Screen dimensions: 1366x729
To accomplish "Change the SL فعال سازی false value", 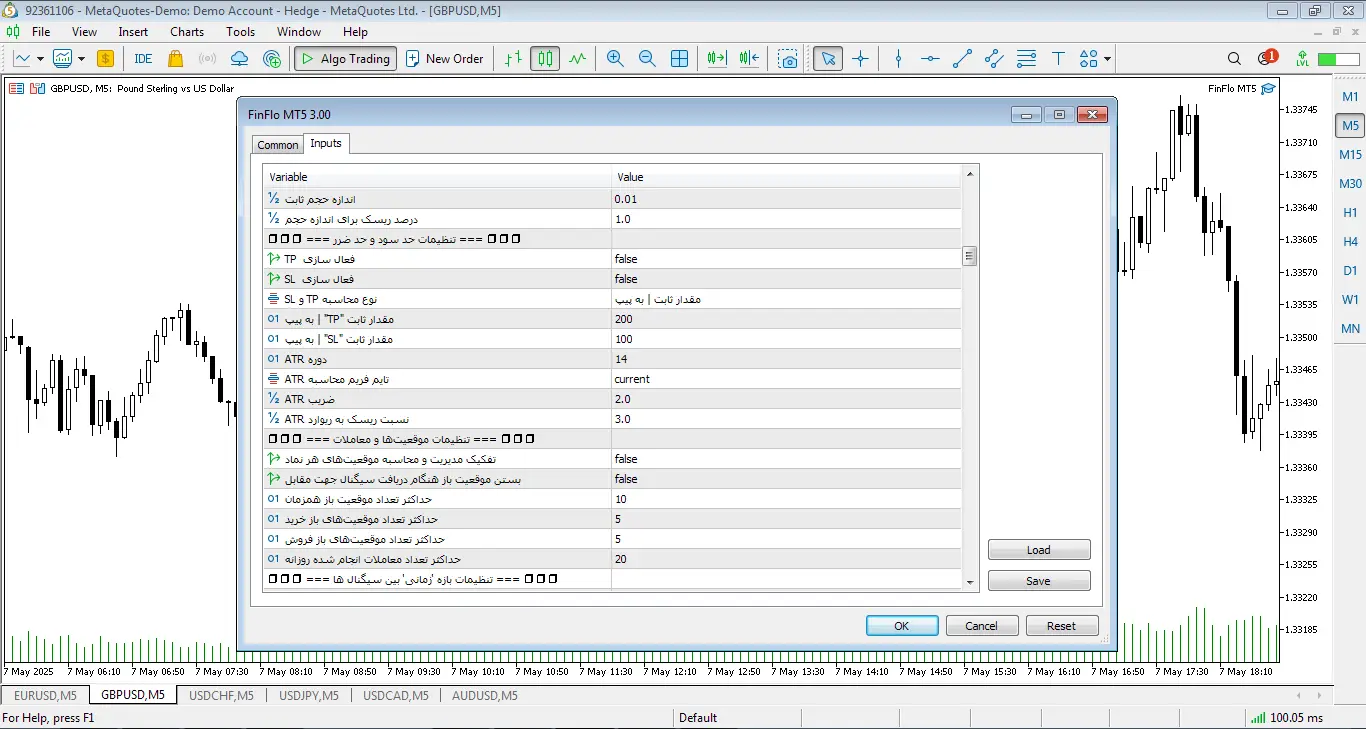I will coord(786,279).
